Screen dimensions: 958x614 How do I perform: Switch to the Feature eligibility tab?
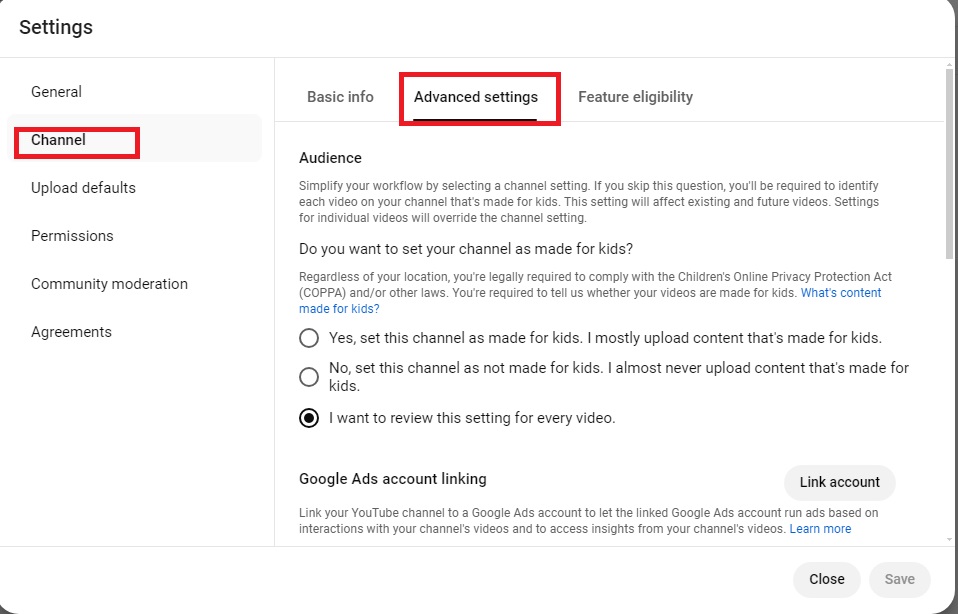635,97
